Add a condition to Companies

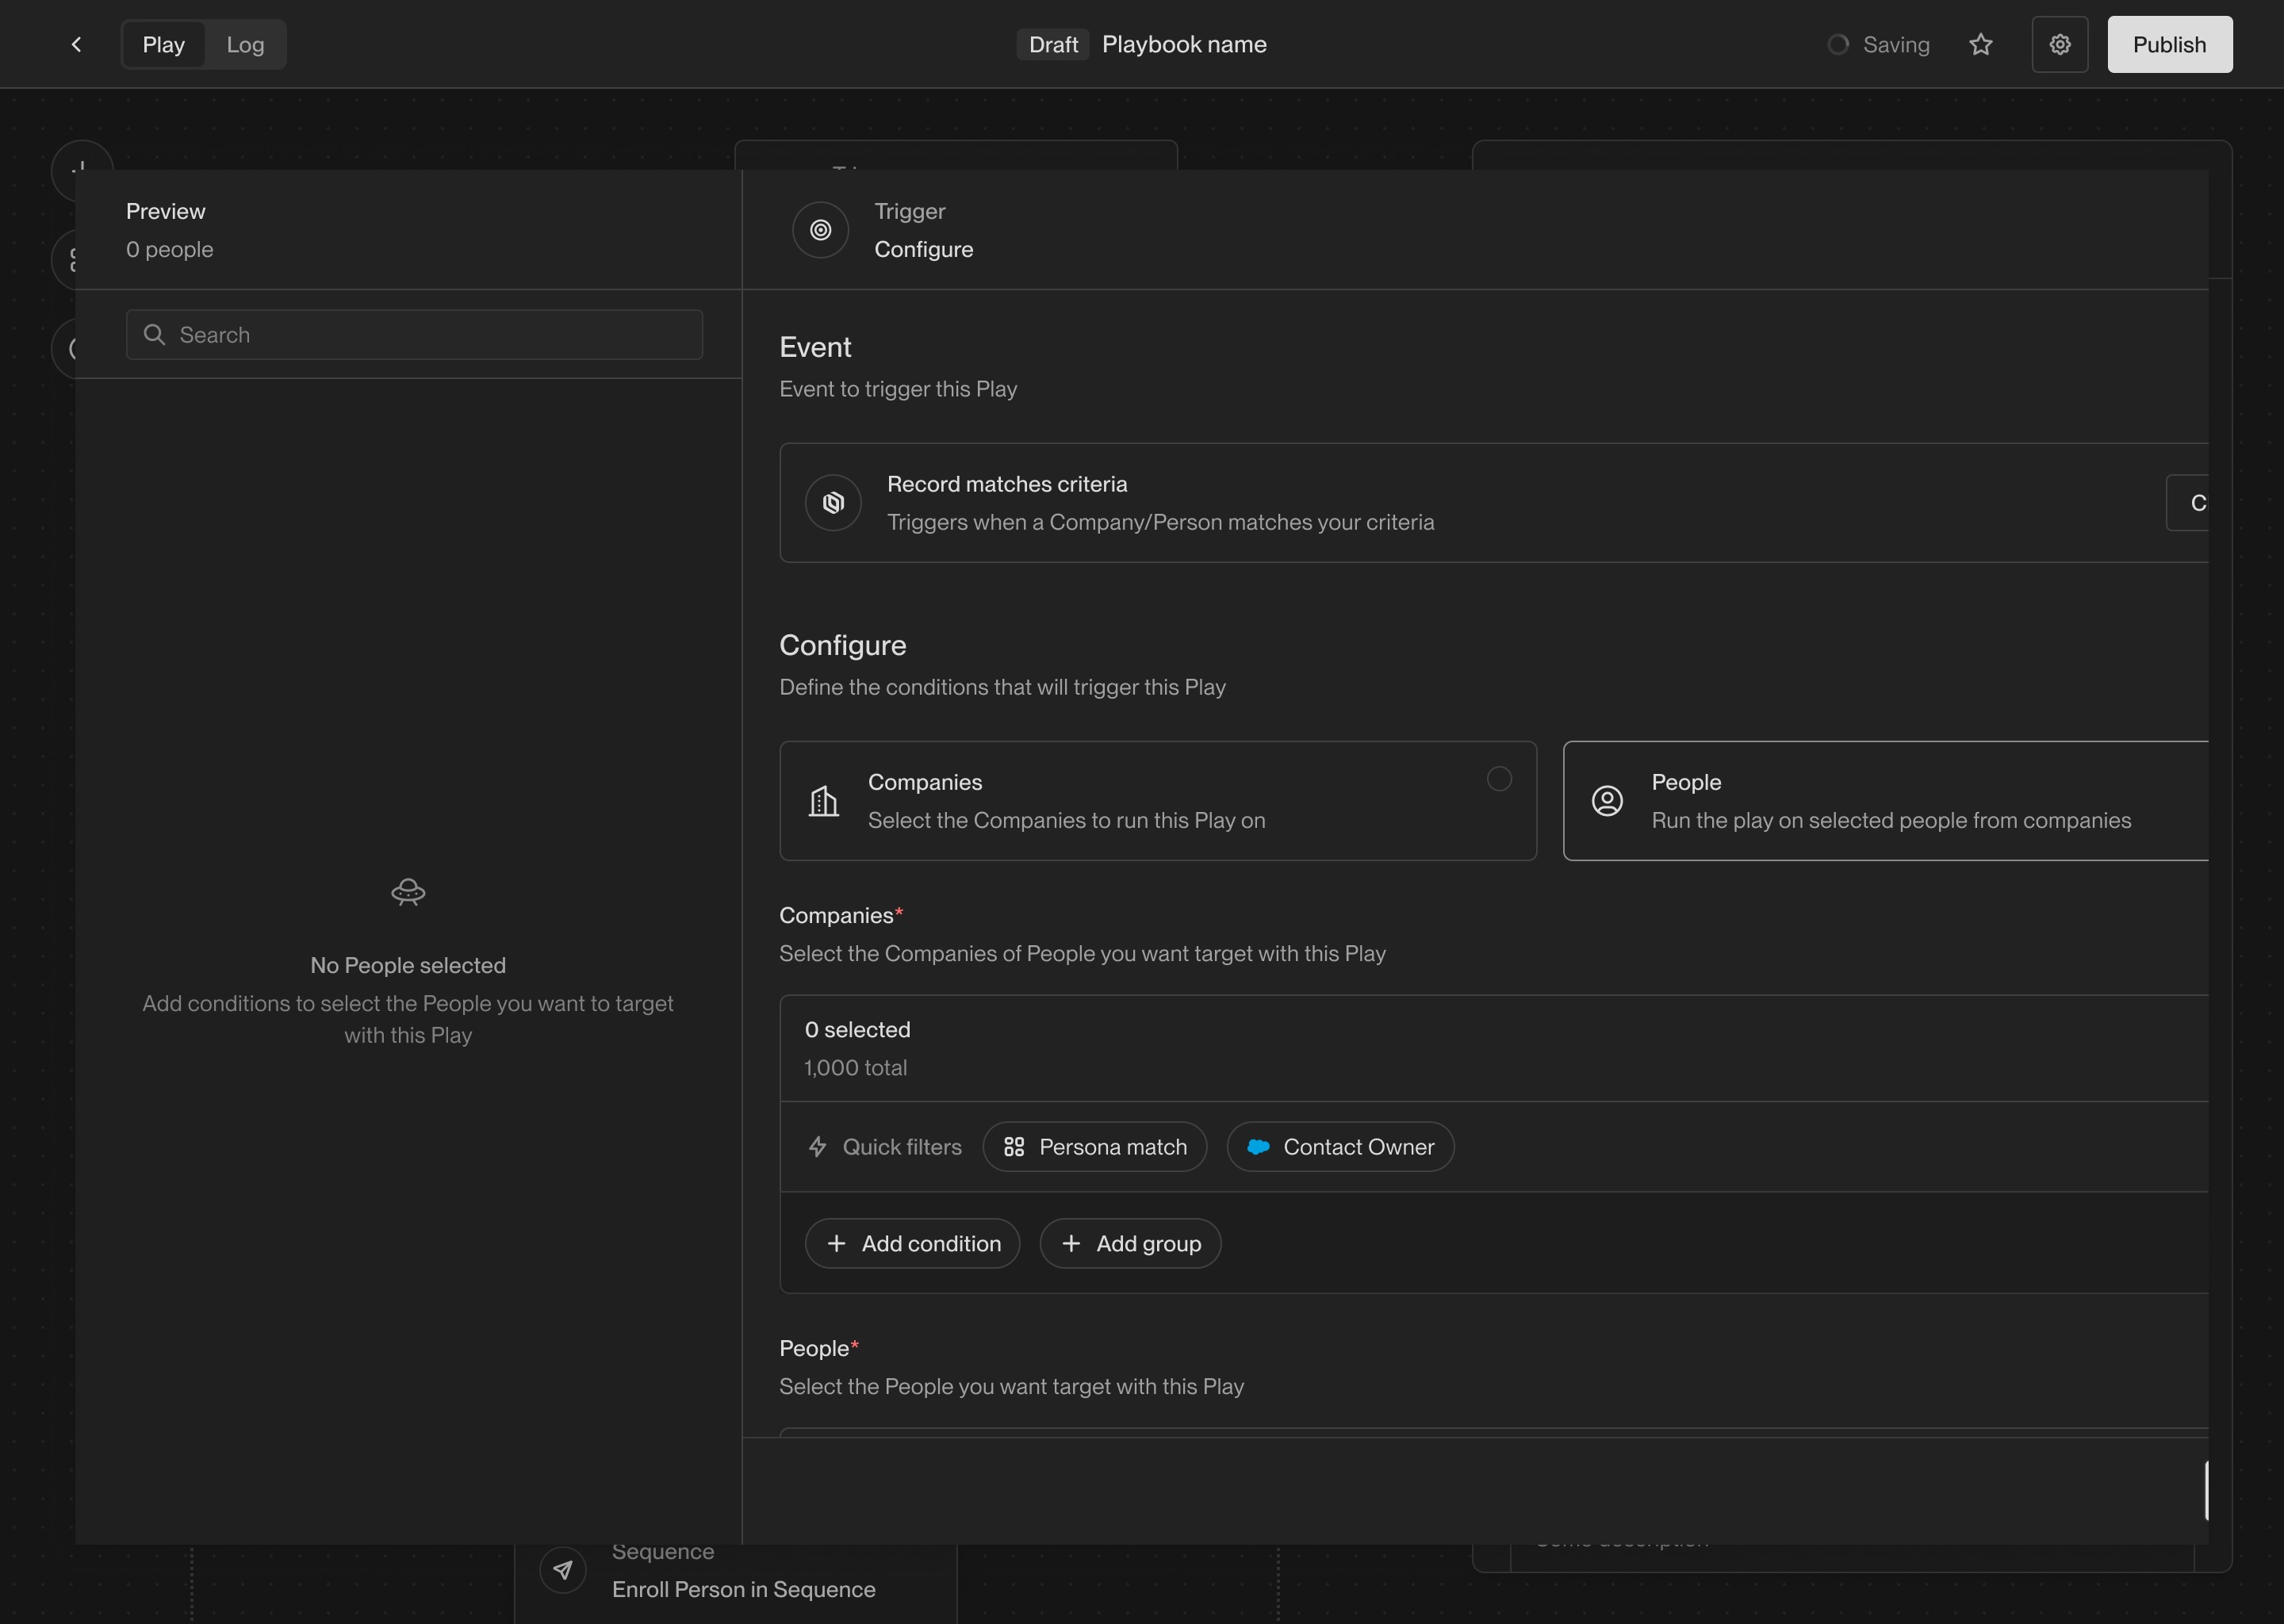tap(912, 1243)
